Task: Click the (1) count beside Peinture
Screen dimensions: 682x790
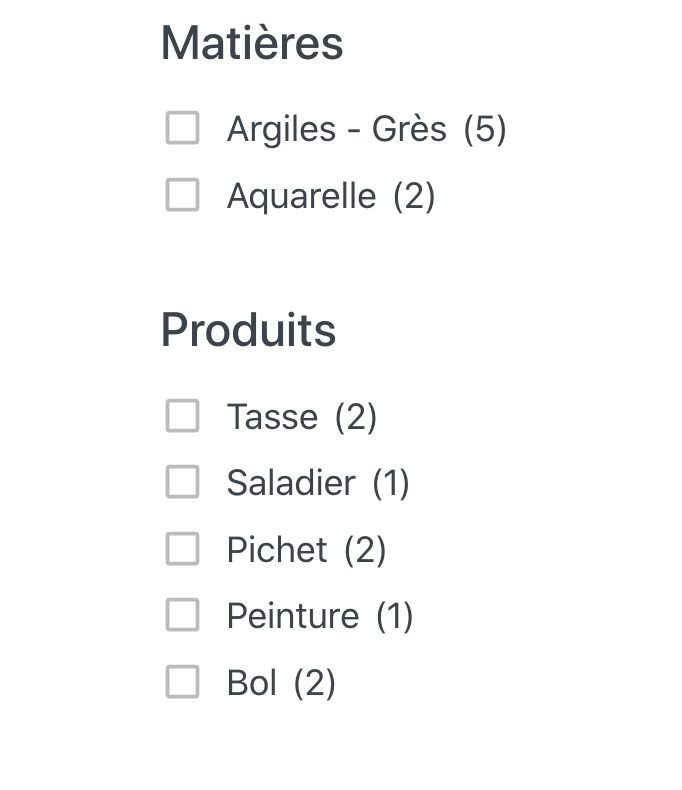Action: tap(395, 616)
